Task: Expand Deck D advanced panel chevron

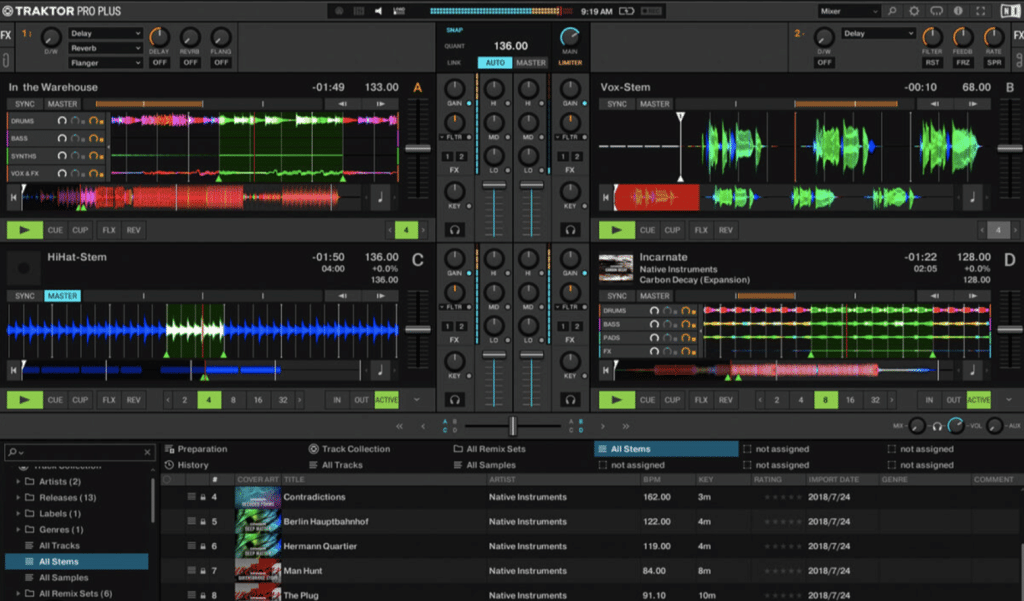Action: point(1009,400)
